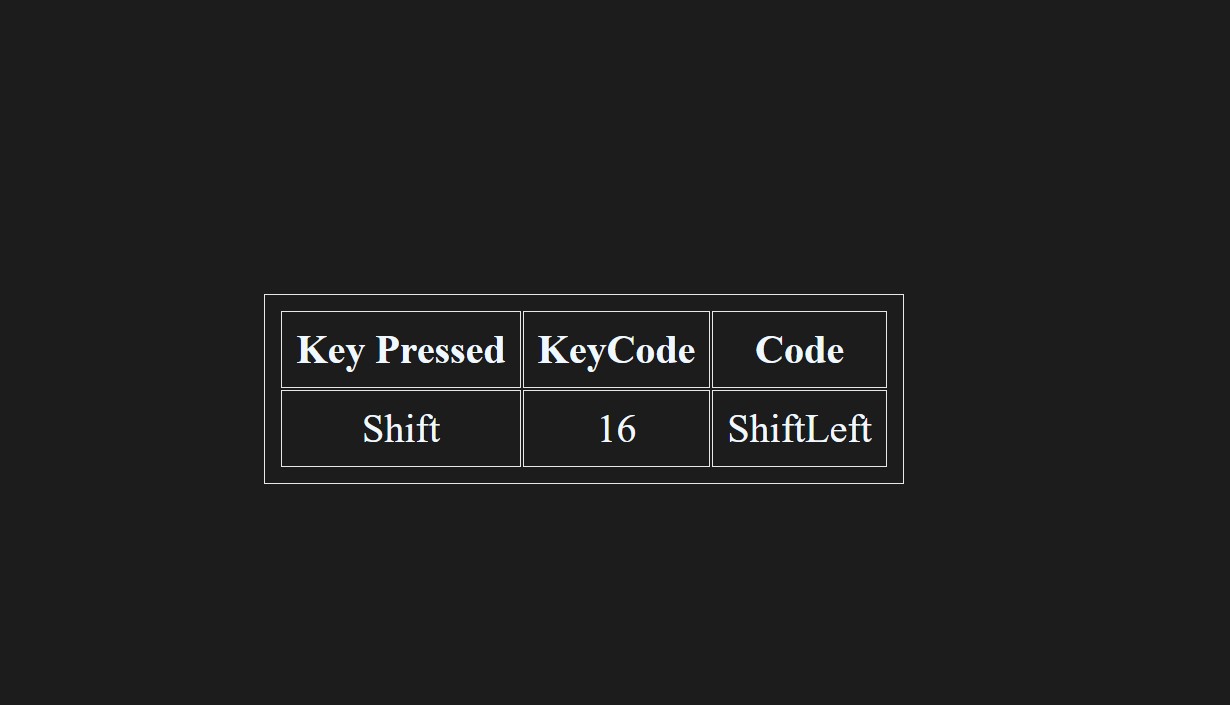
Task: Select the cell below the KeyCode header
Action: 616,428
